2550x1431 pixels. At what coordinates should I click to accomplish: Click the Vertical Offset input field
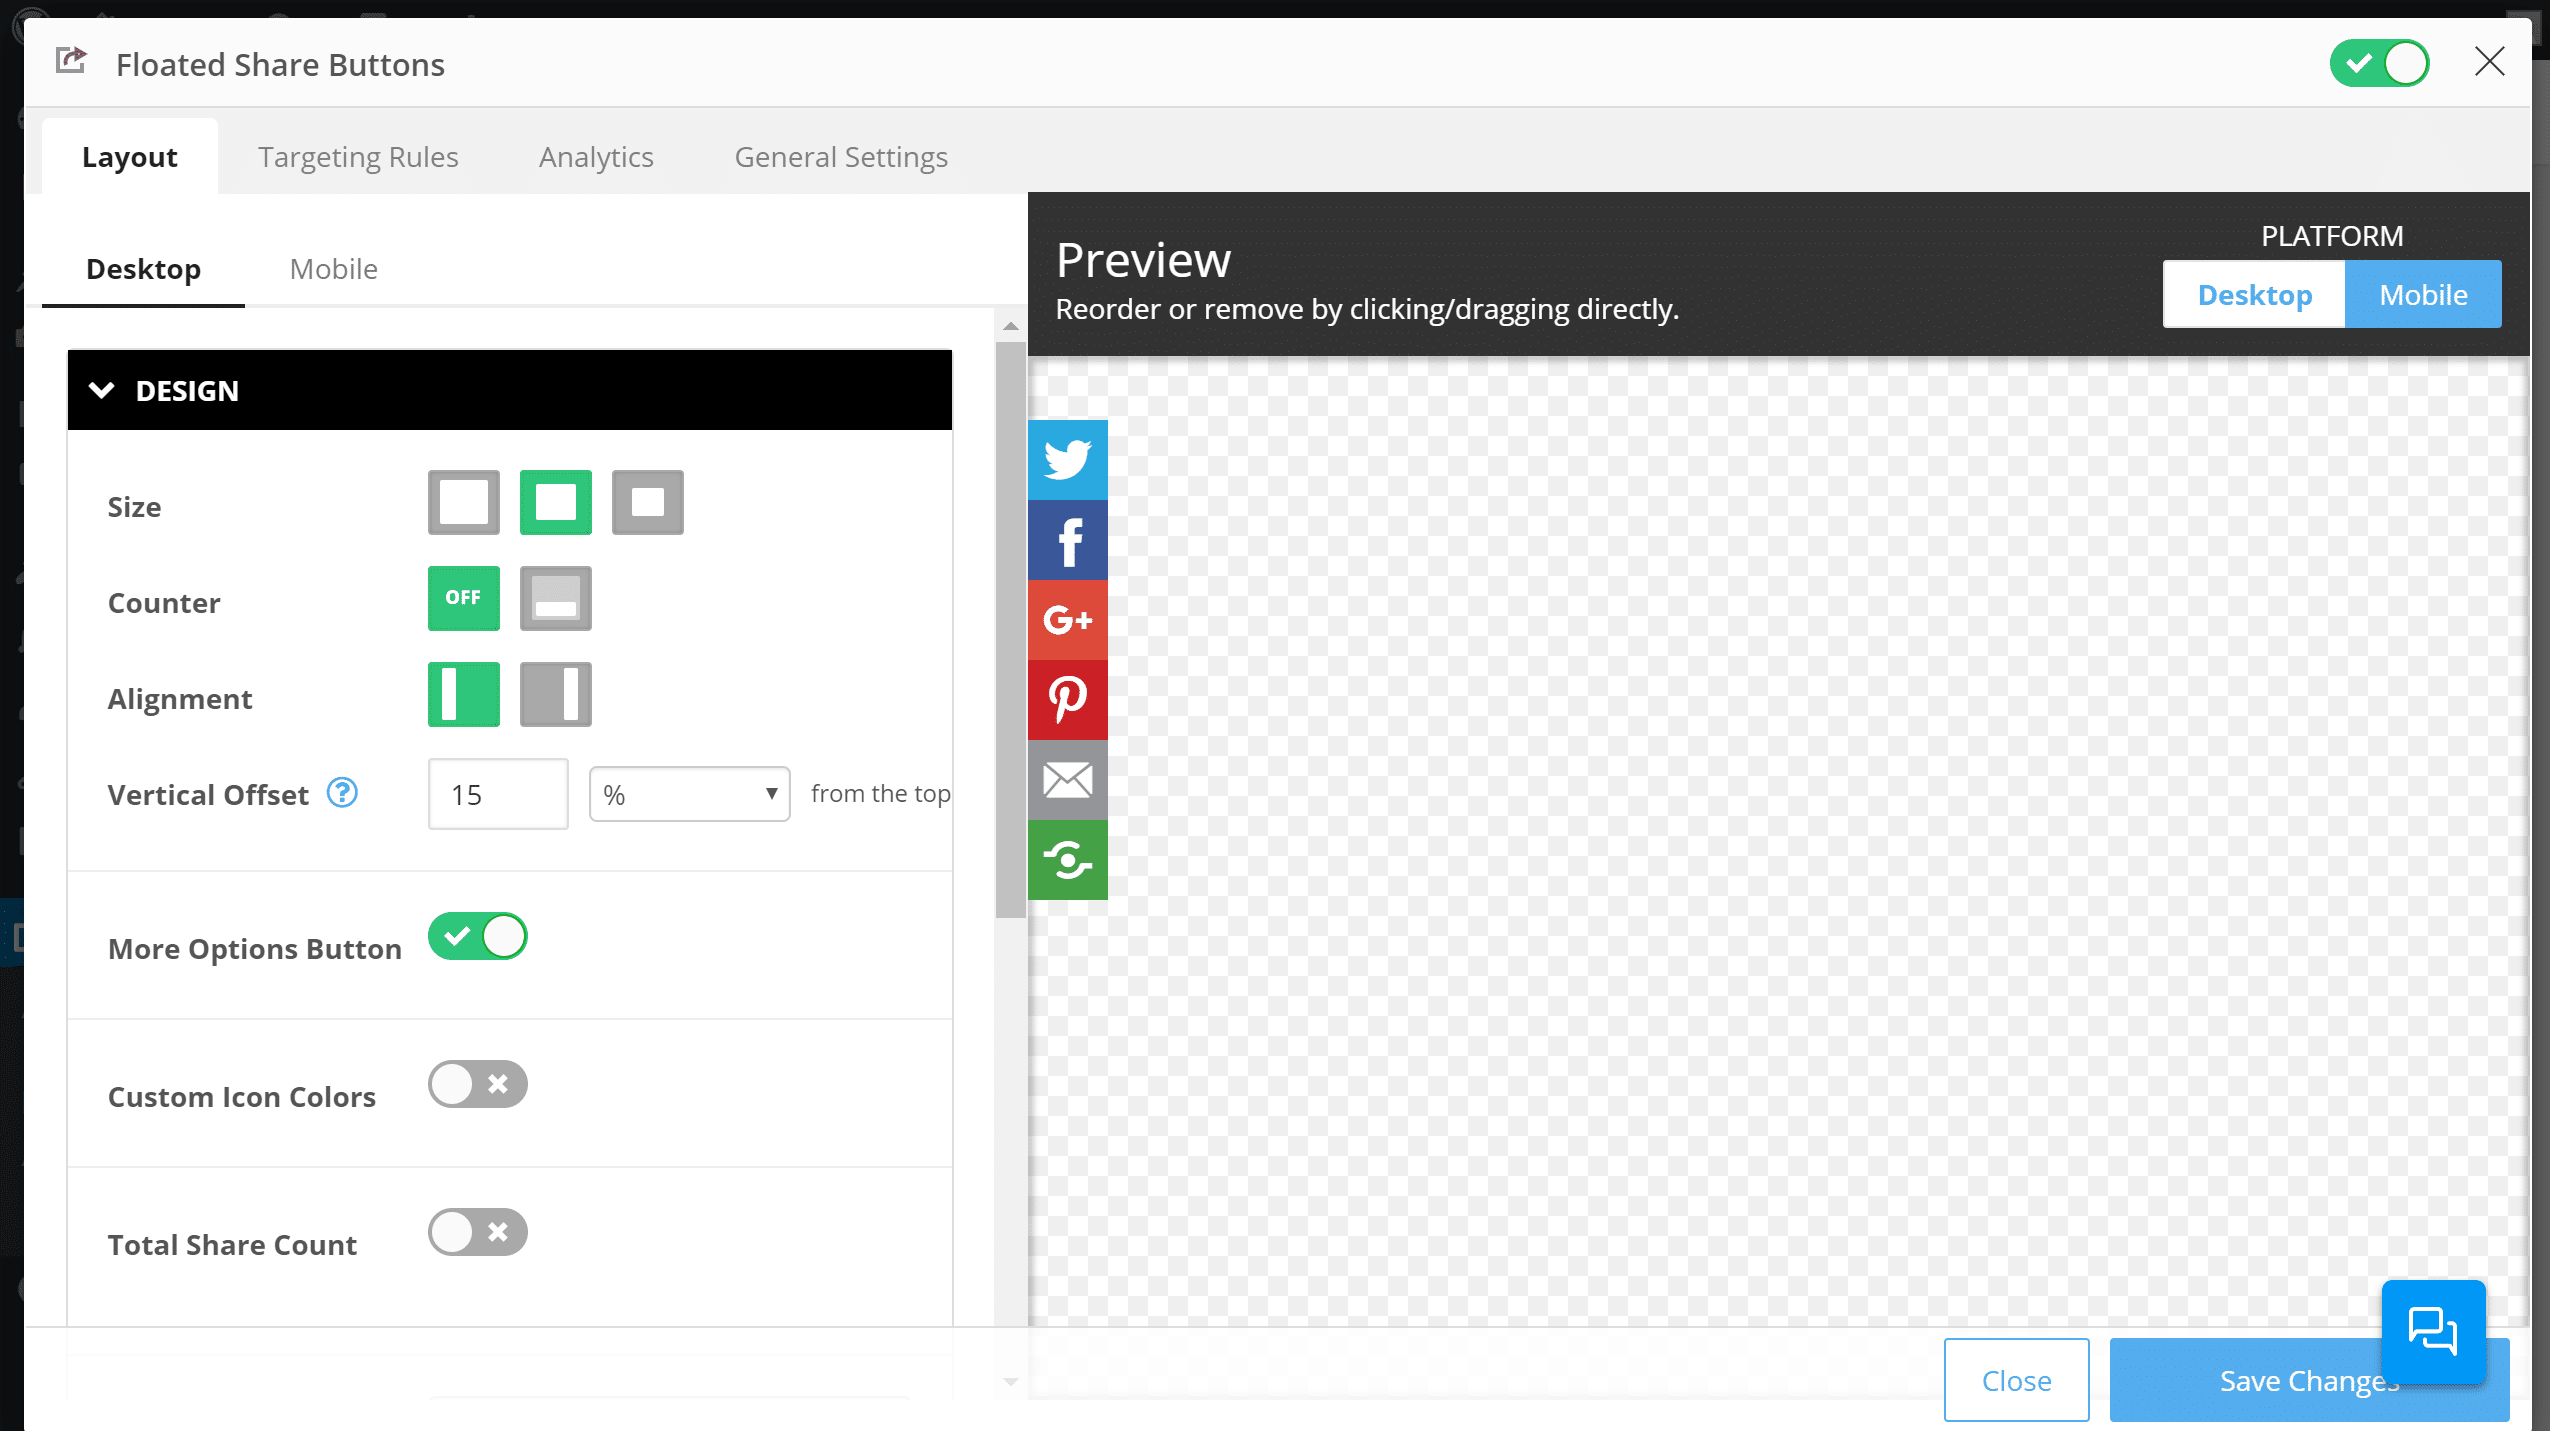pos(497,793)
